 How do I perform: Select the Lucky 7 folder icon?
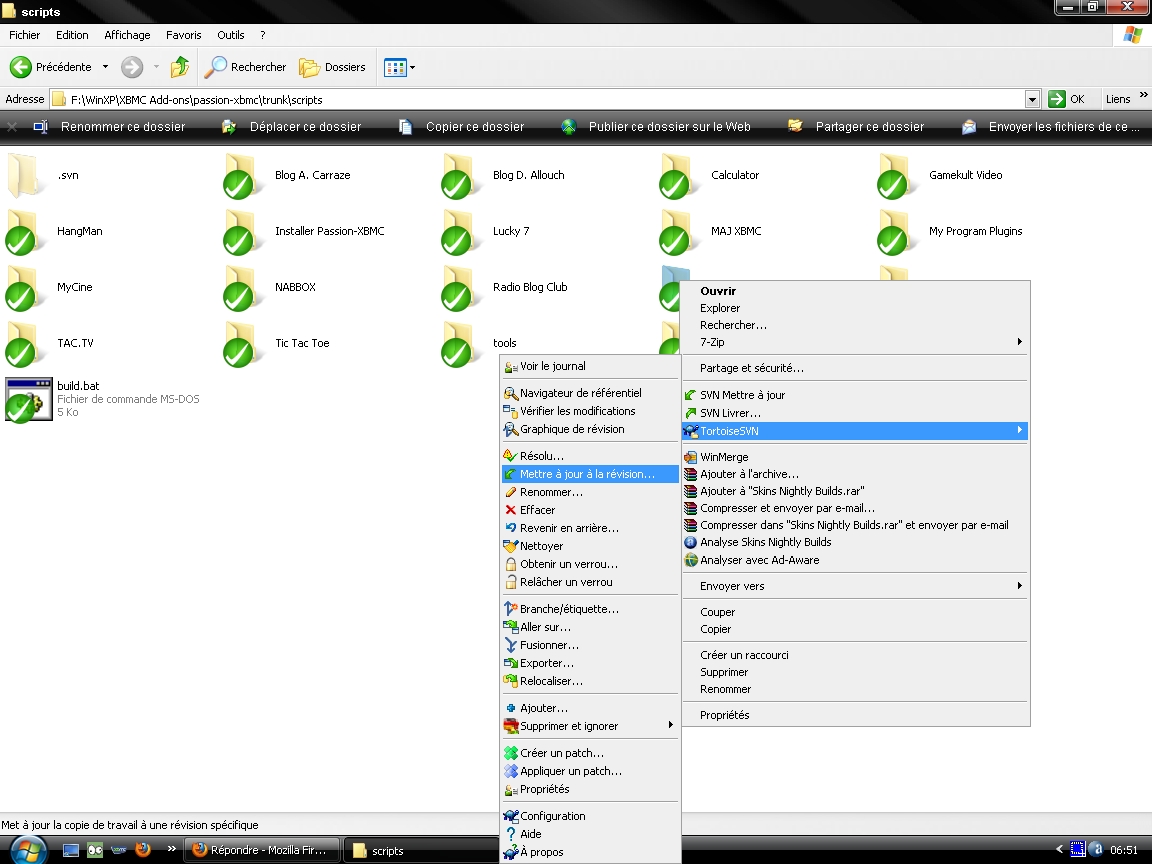pos(461,233)
